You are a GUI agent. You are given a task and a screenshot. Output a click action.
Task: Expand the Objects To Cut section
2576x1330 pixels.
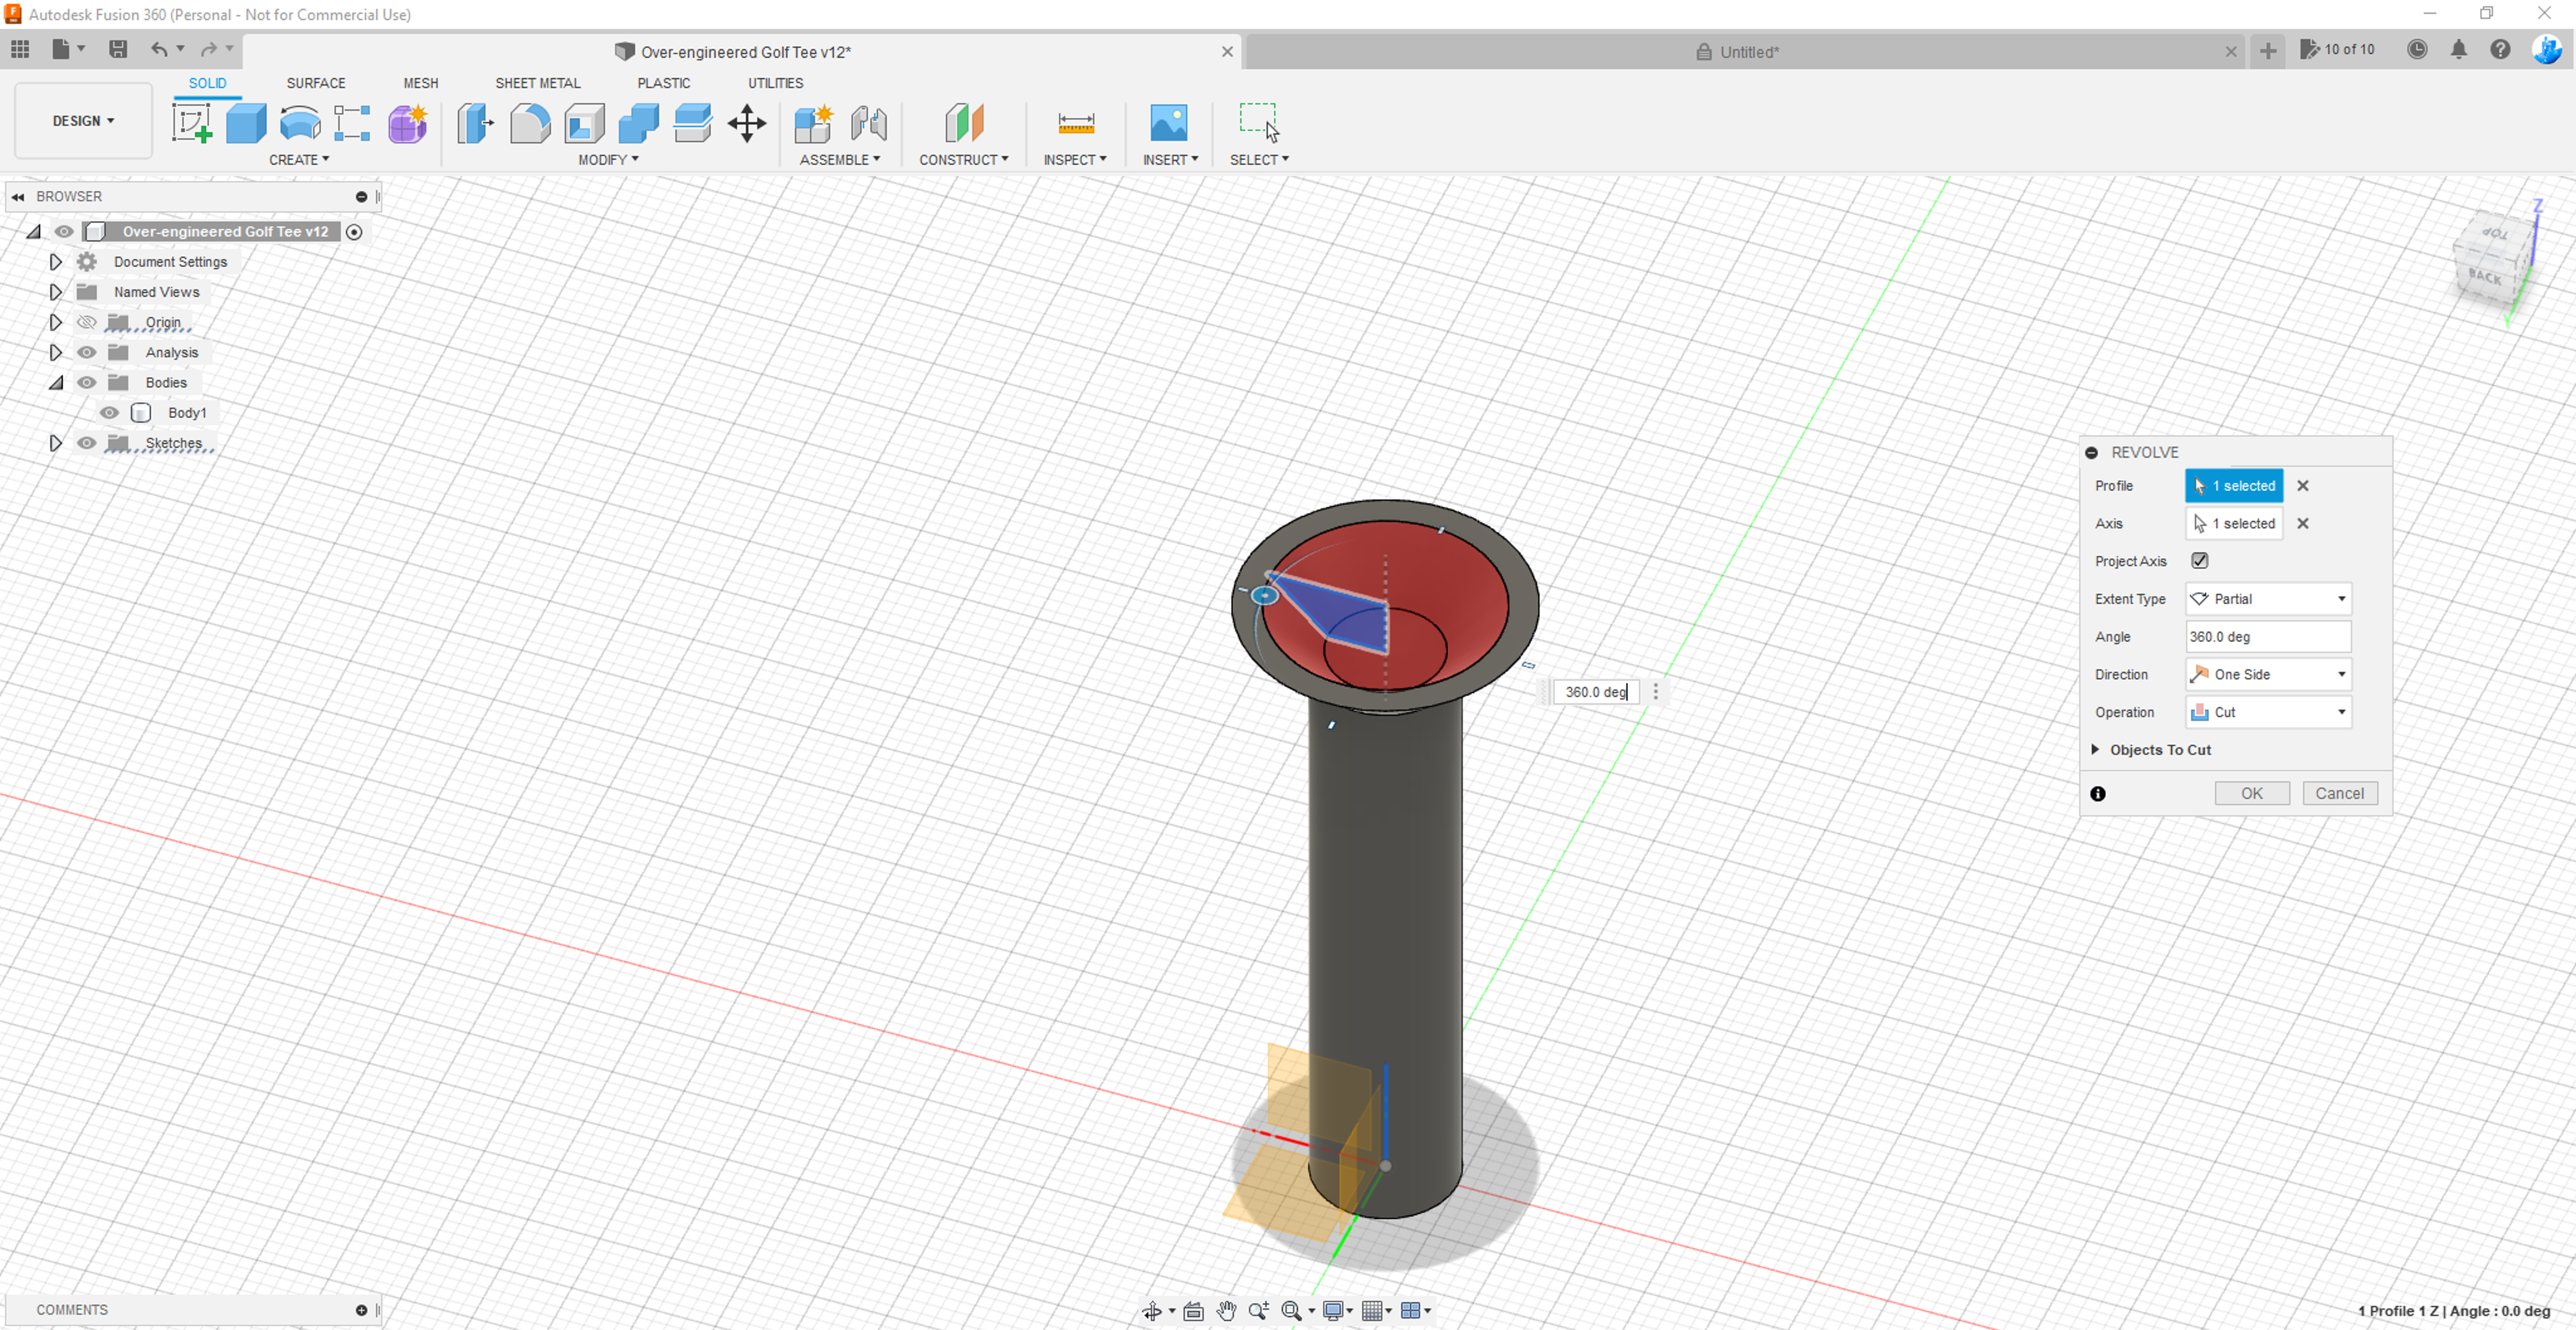point(2095,750)
